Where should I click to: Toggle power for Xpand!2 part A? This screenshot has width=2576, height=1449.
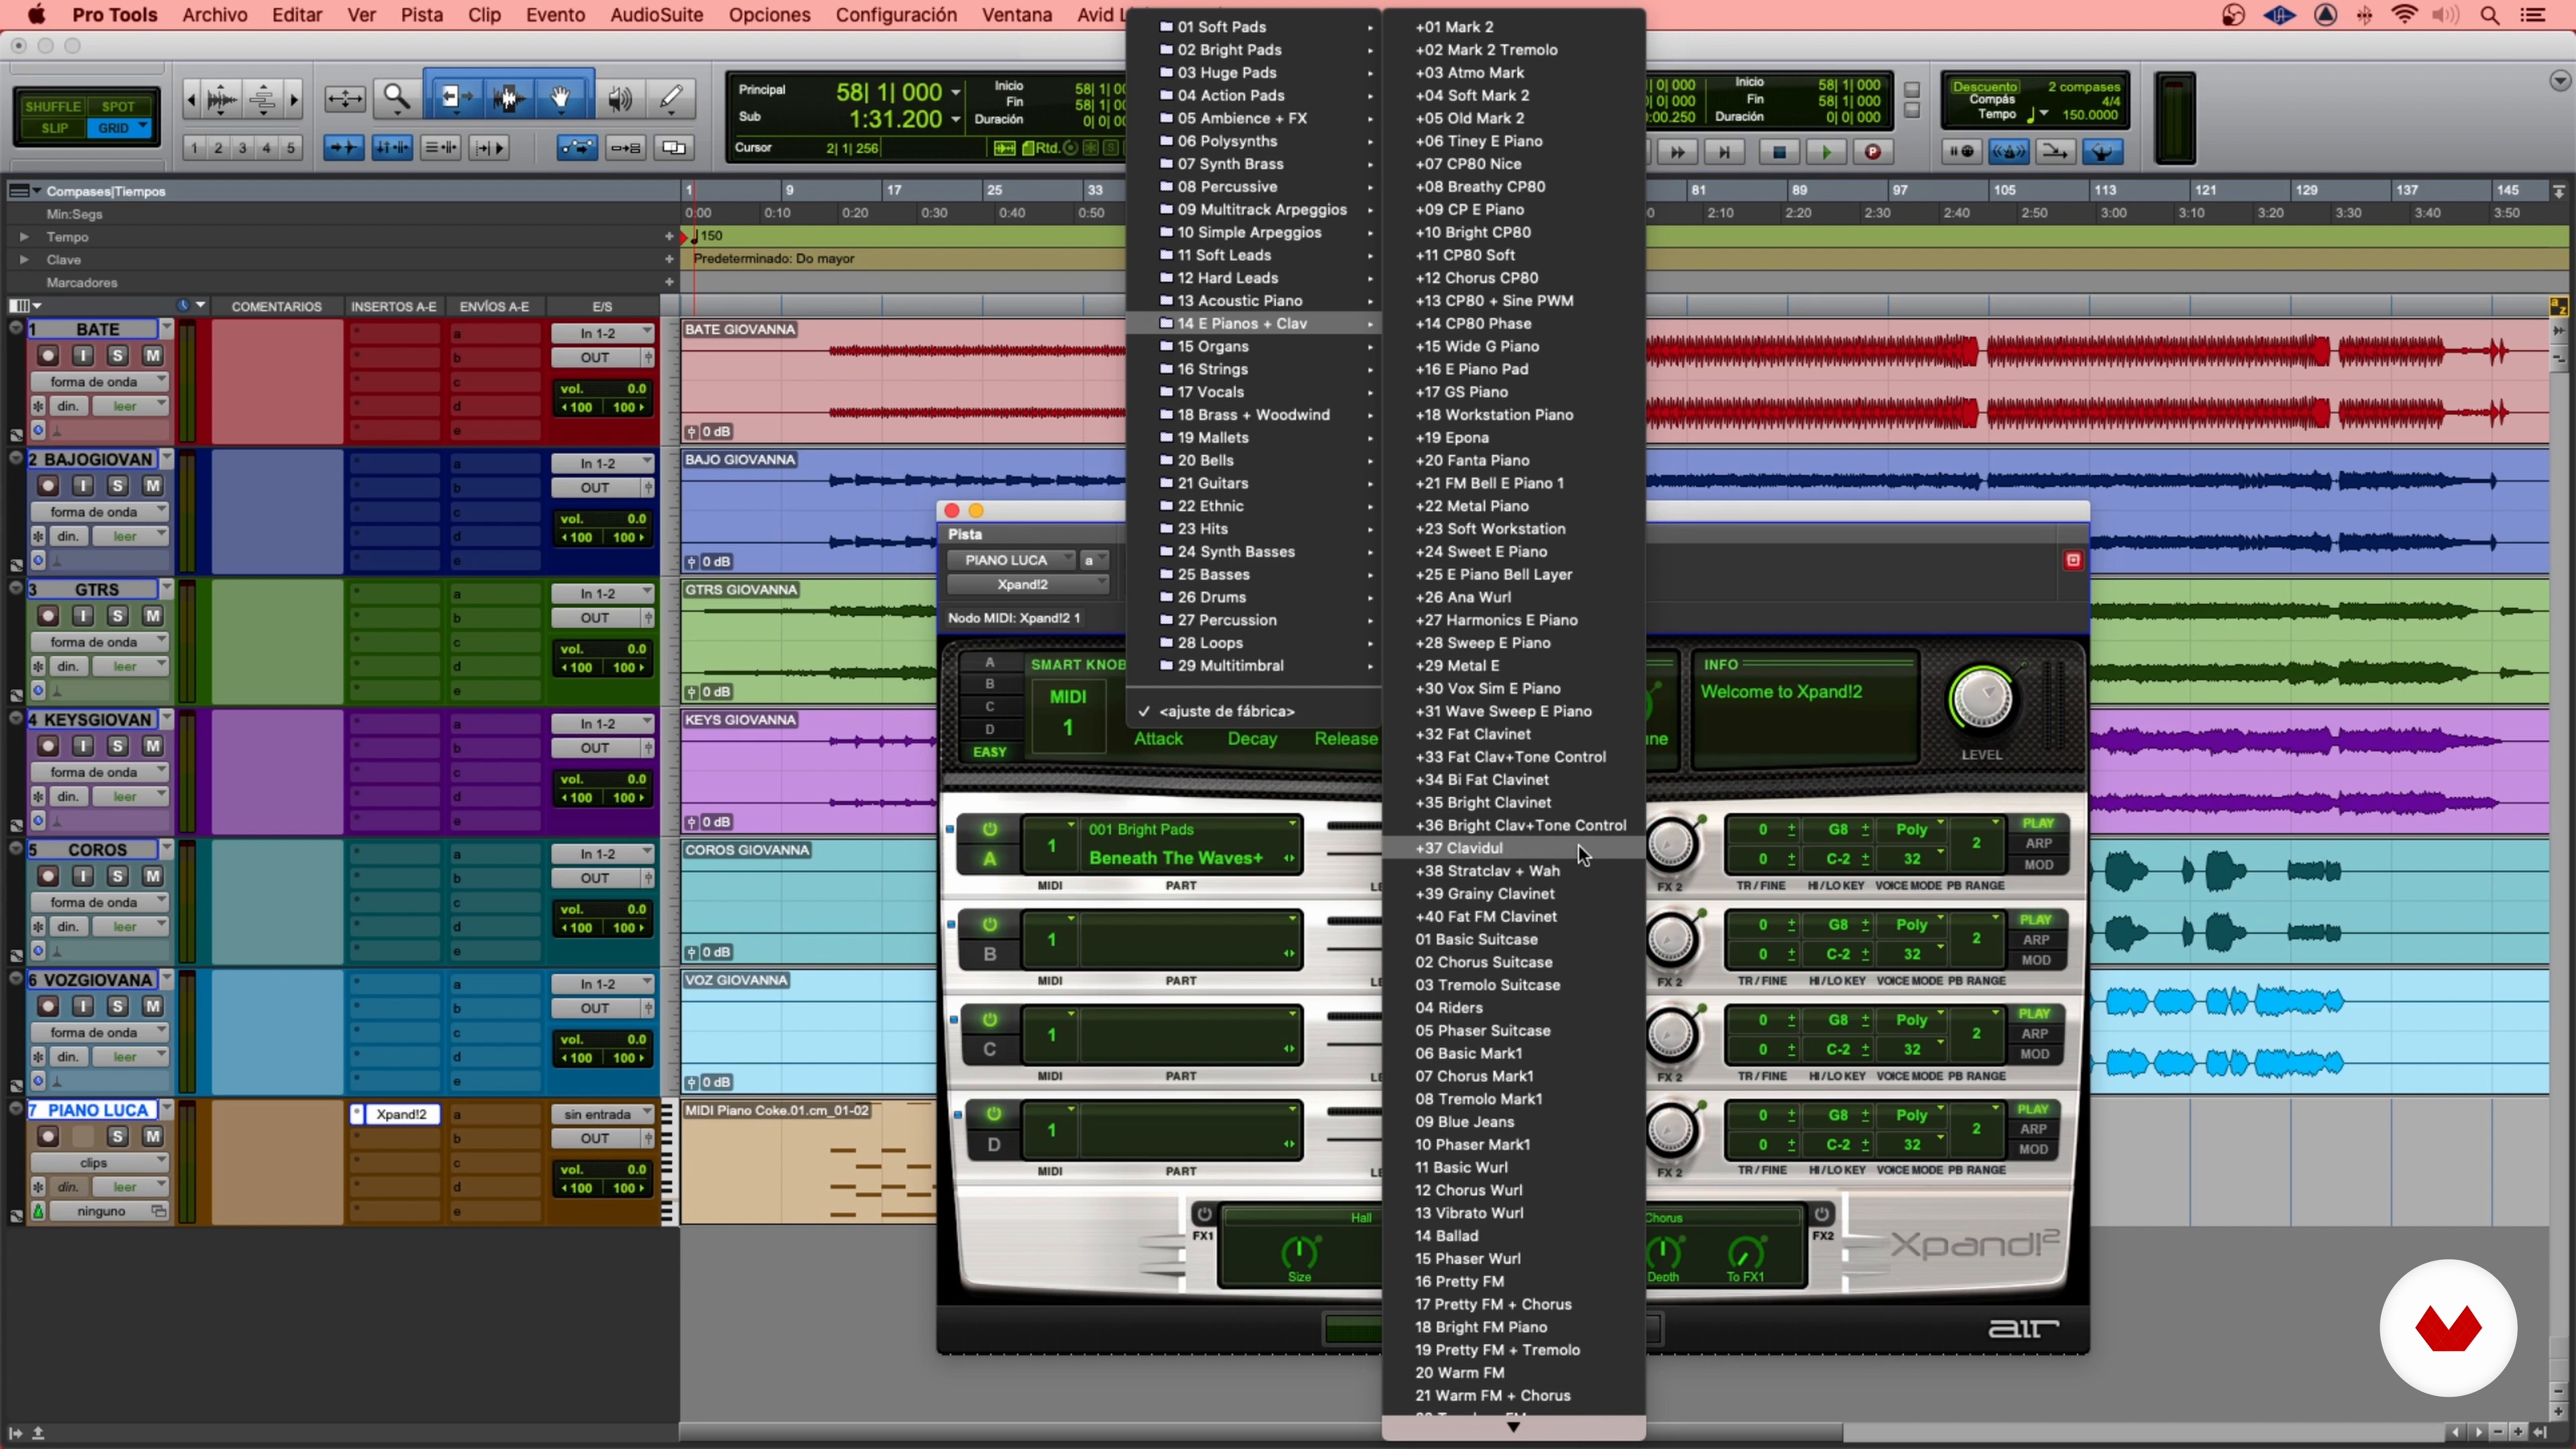[990, 829]
